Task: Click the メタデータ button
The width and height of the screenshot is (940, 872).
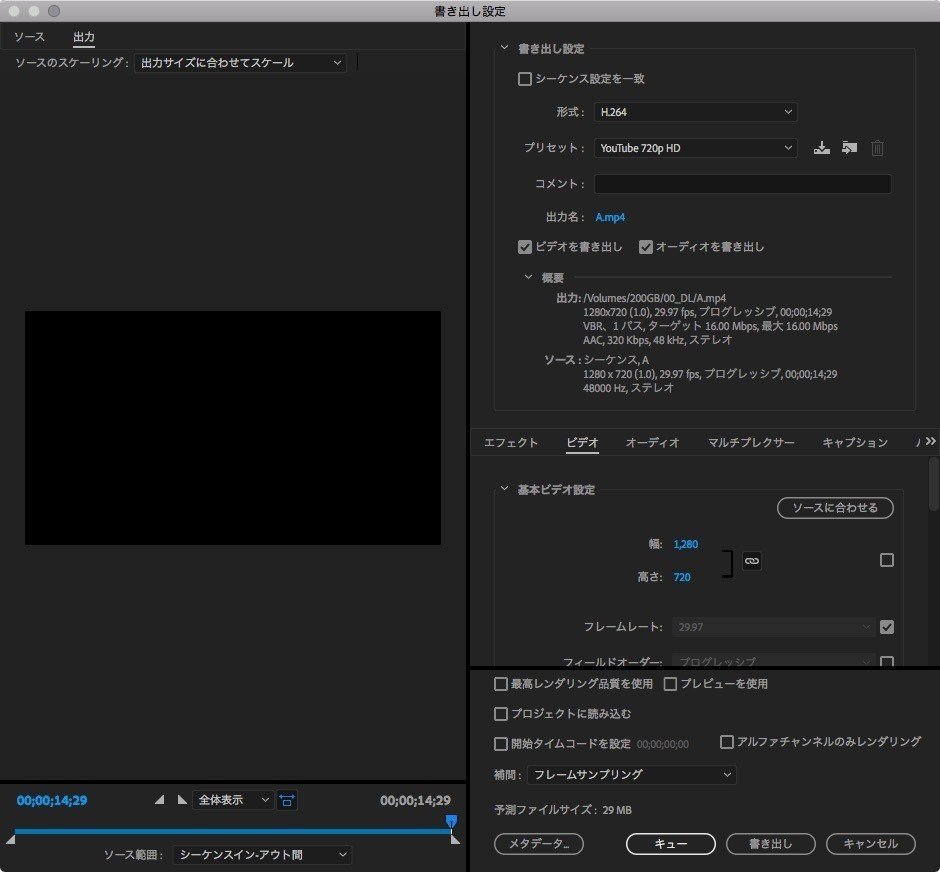Action: tap(539, 844)
